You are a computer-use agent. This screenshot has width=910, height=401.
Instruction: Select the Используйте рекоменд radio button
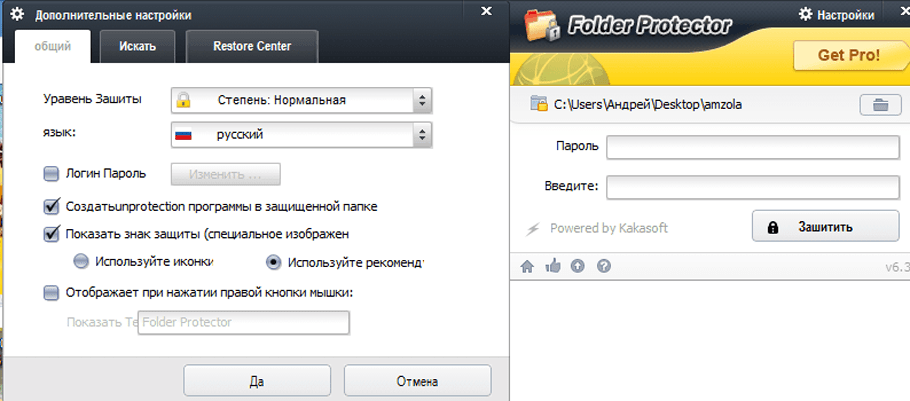[x=273, y=263]
